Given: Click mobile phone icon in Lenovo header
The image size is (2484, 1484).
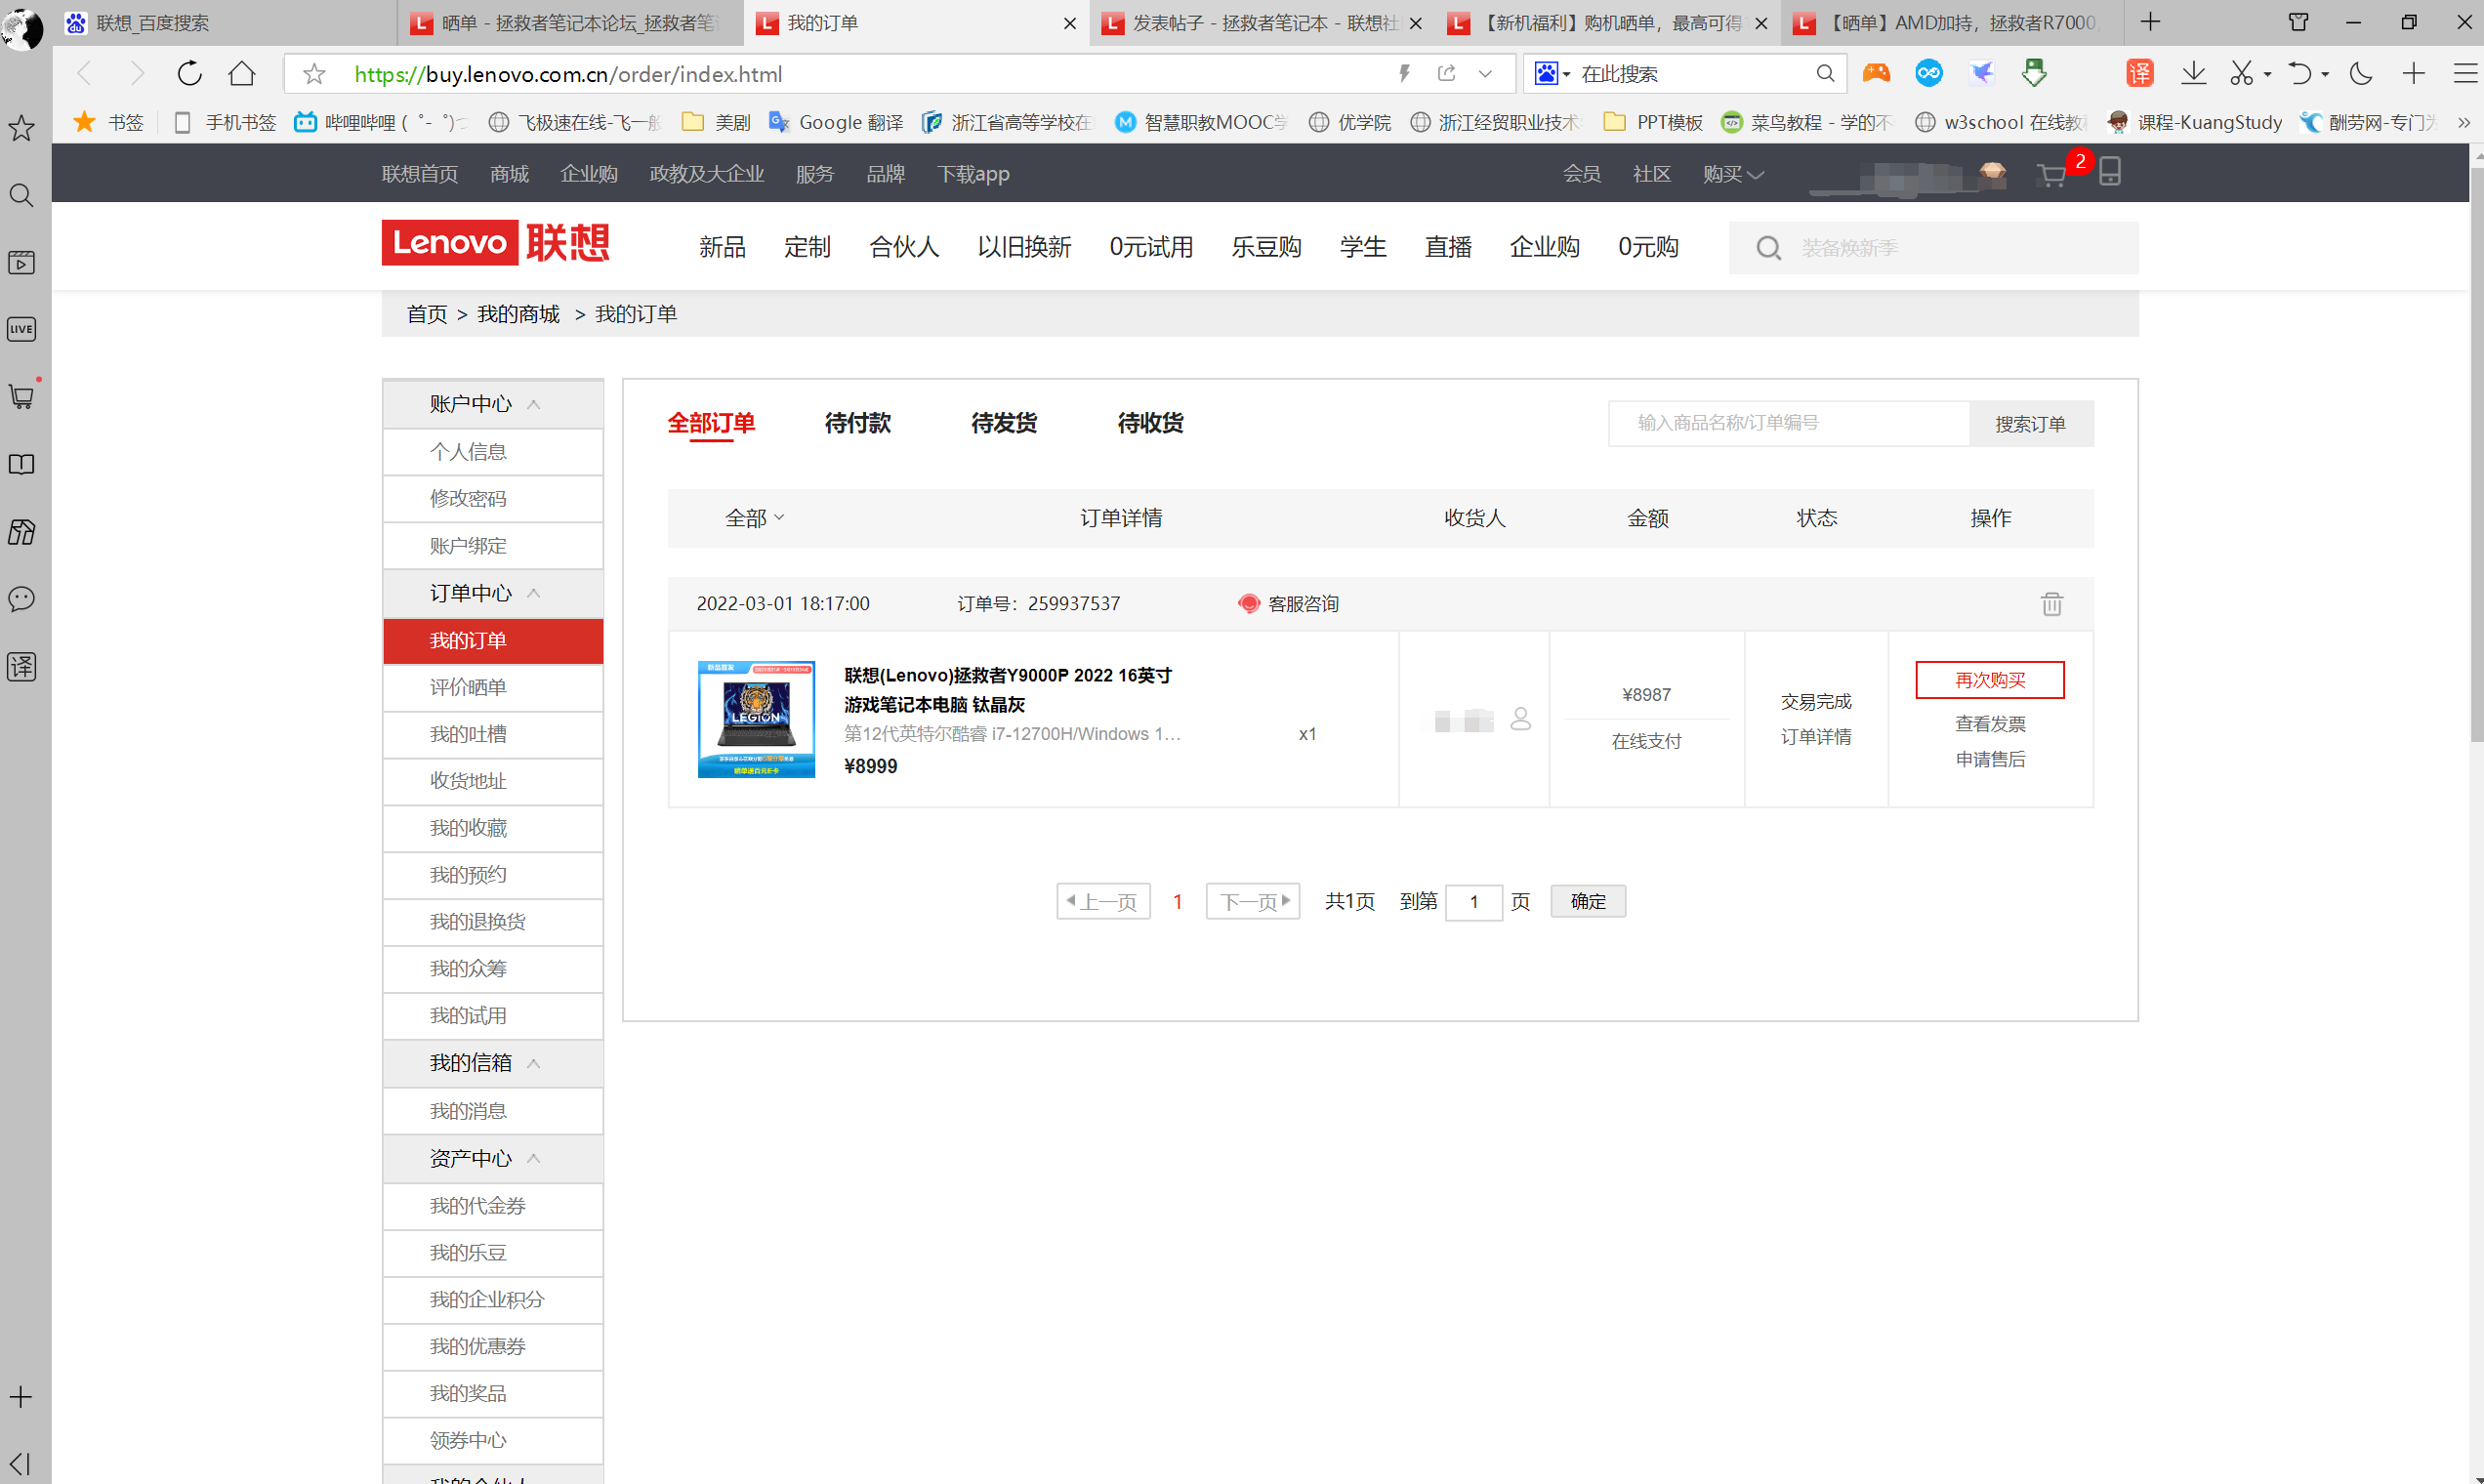Looking at the screenshot, I should 2110,171.
